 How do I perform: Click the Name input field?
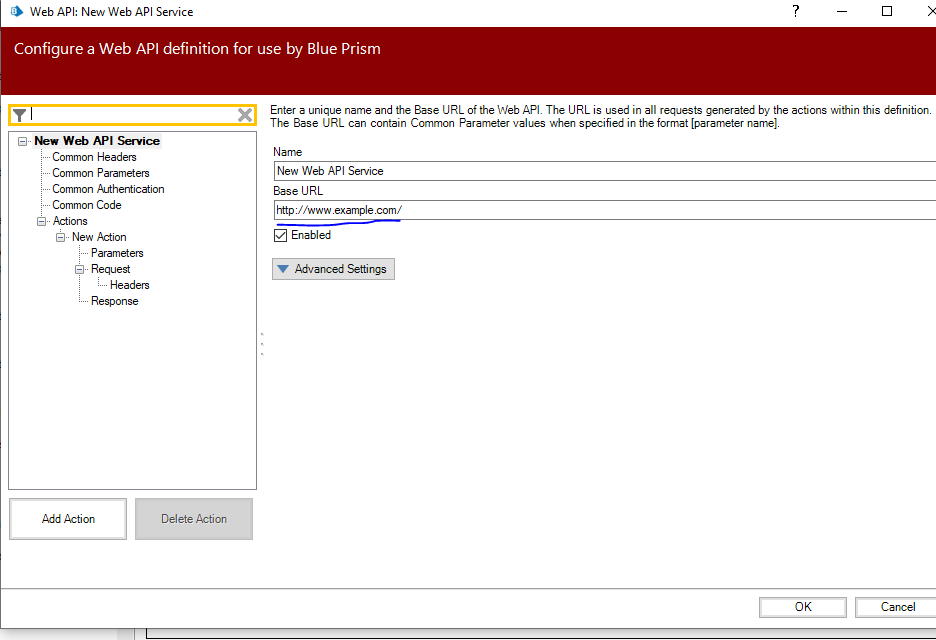tap(605, 171)
